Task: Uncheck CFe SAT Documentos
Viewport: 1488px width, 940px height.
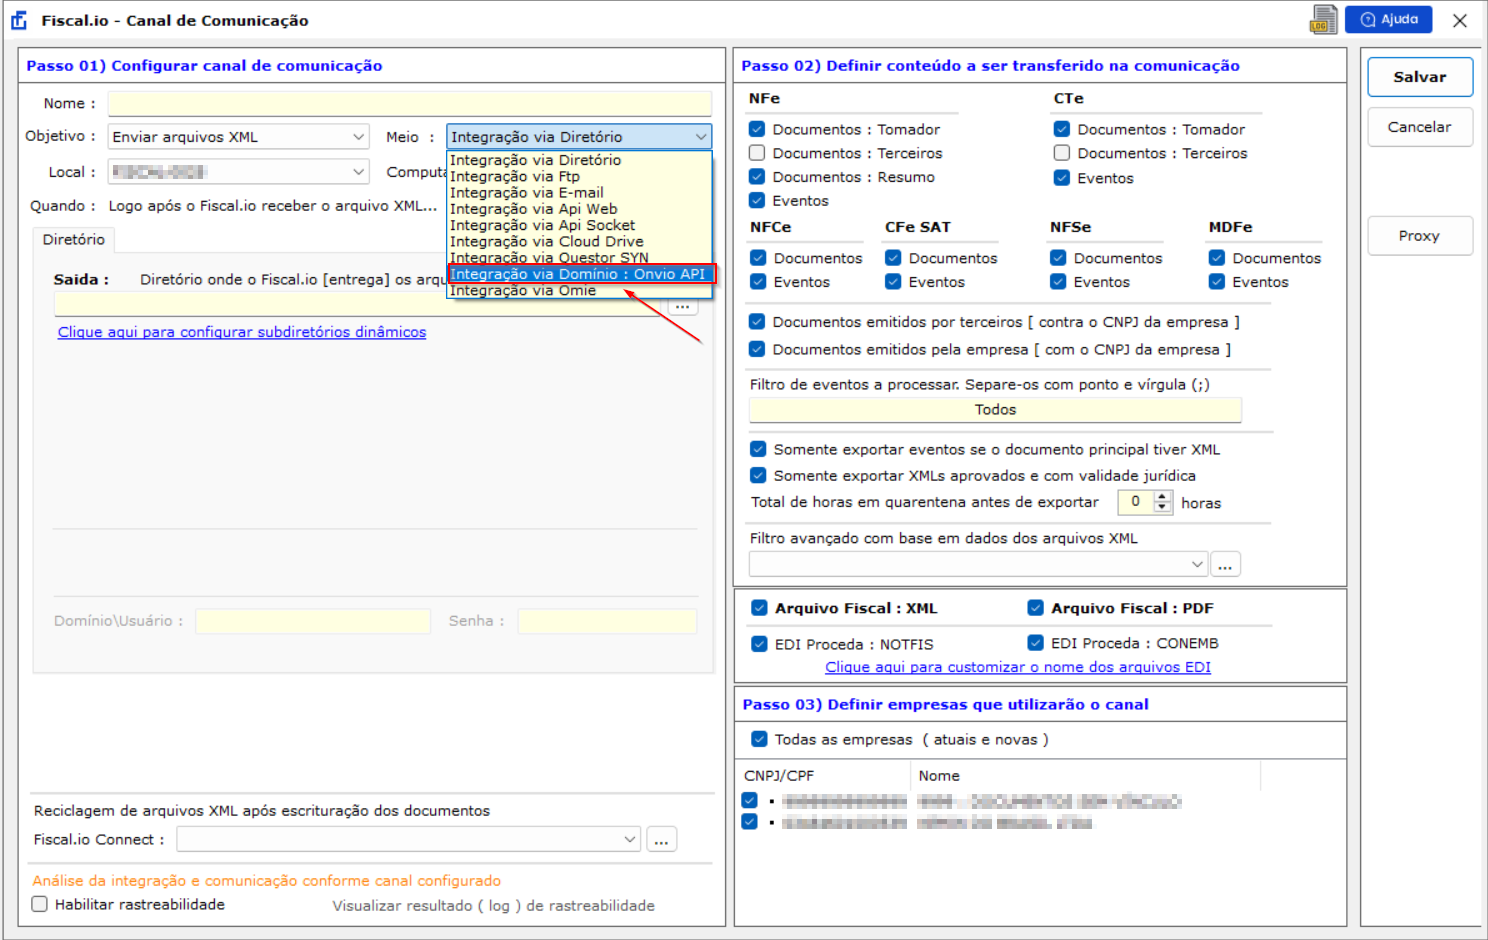Action: 893,258
